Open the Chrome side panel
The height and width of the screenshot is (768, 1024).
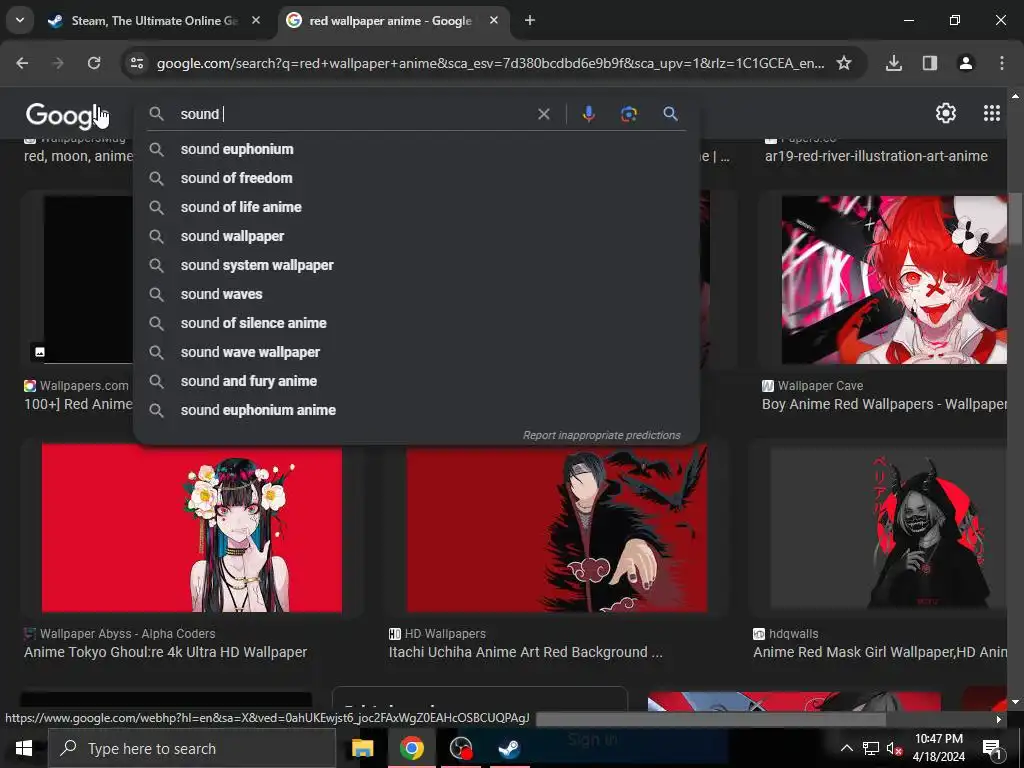930,63
